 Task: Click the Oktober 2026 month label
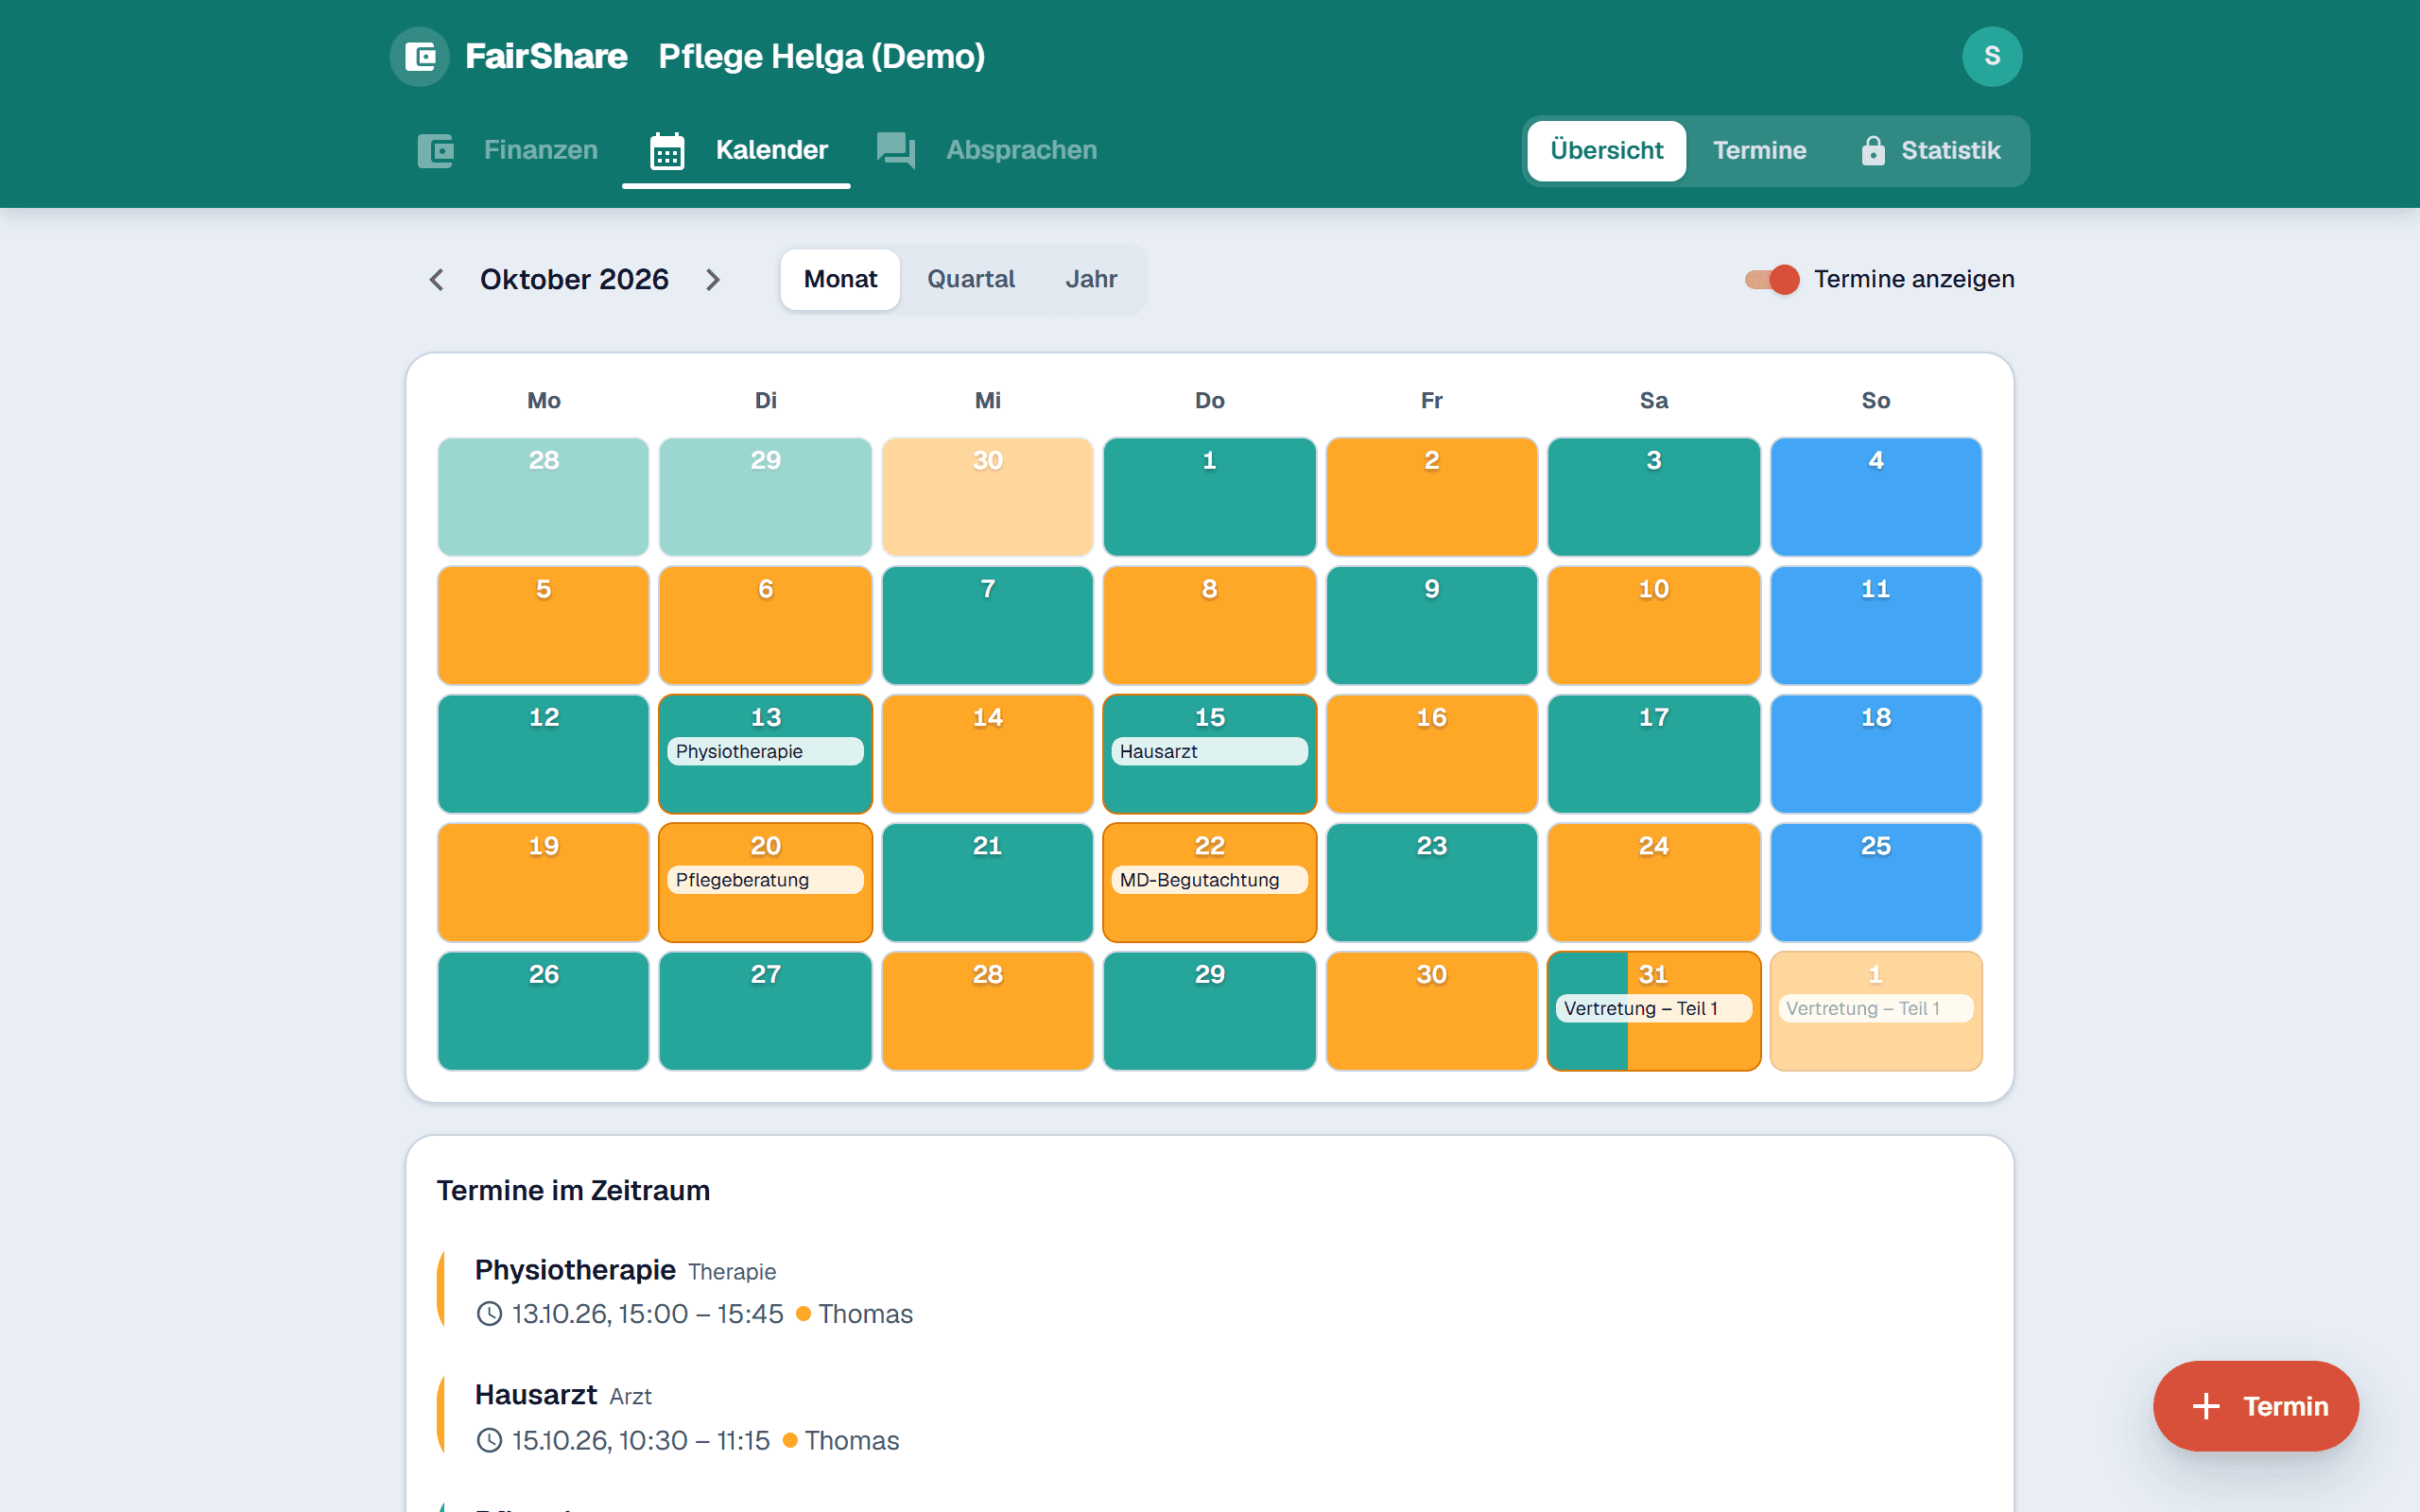(574, 280)
